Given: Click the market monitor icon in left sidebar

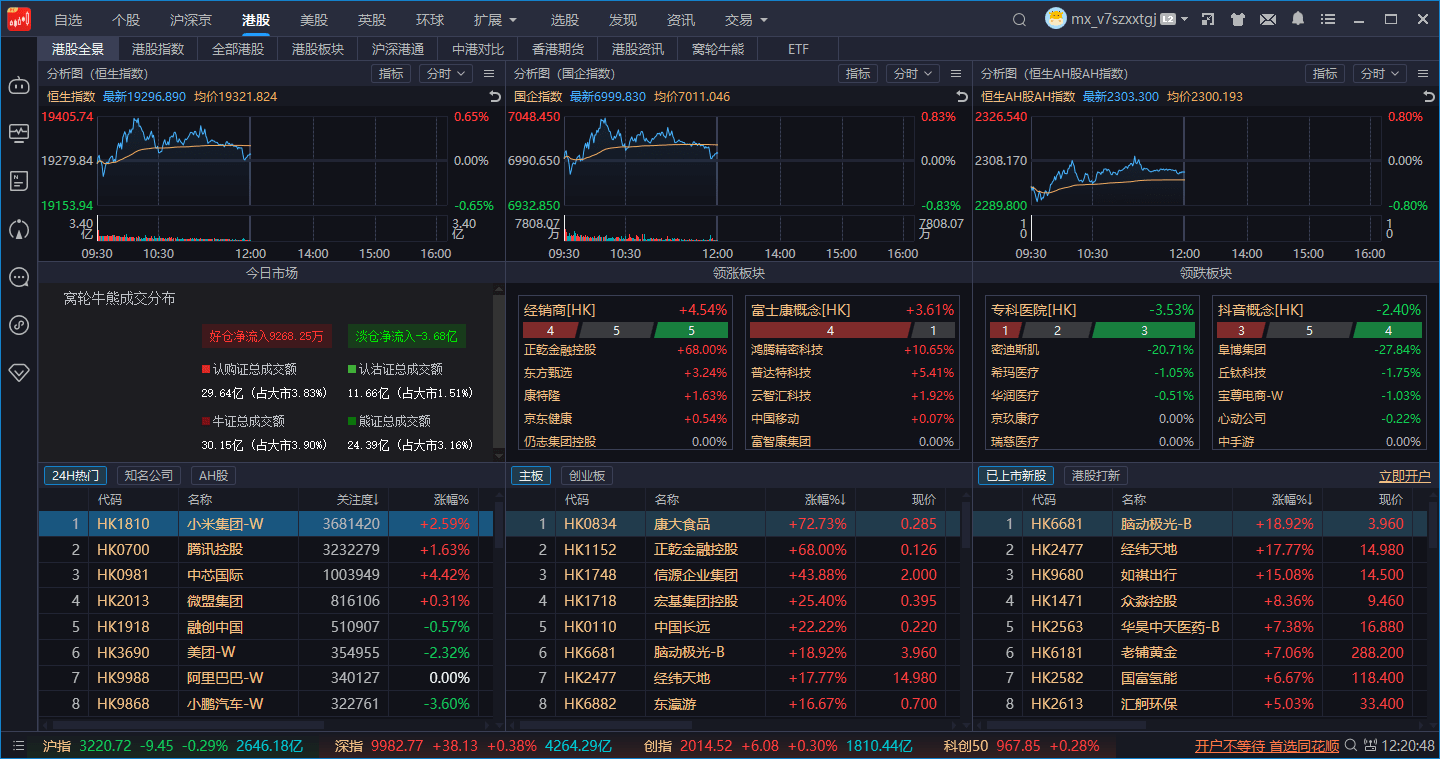Looking at the screenshot, I should [18, 133].
